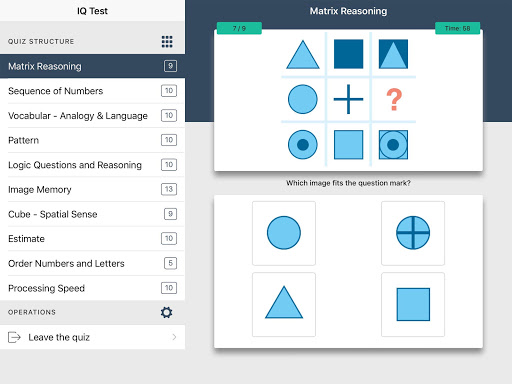Click Order Numbers and Letters badge 5
Screen dimensions: 512x384
click(170, 263)
